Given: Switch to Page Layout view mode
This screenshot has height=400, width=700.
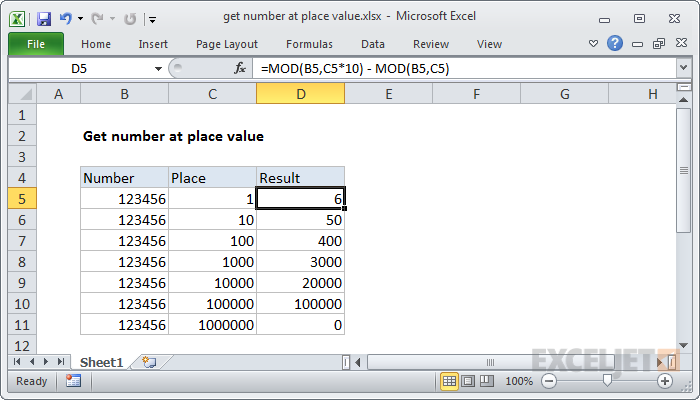Looking at the screenshot, I should [x=468, y=381].
